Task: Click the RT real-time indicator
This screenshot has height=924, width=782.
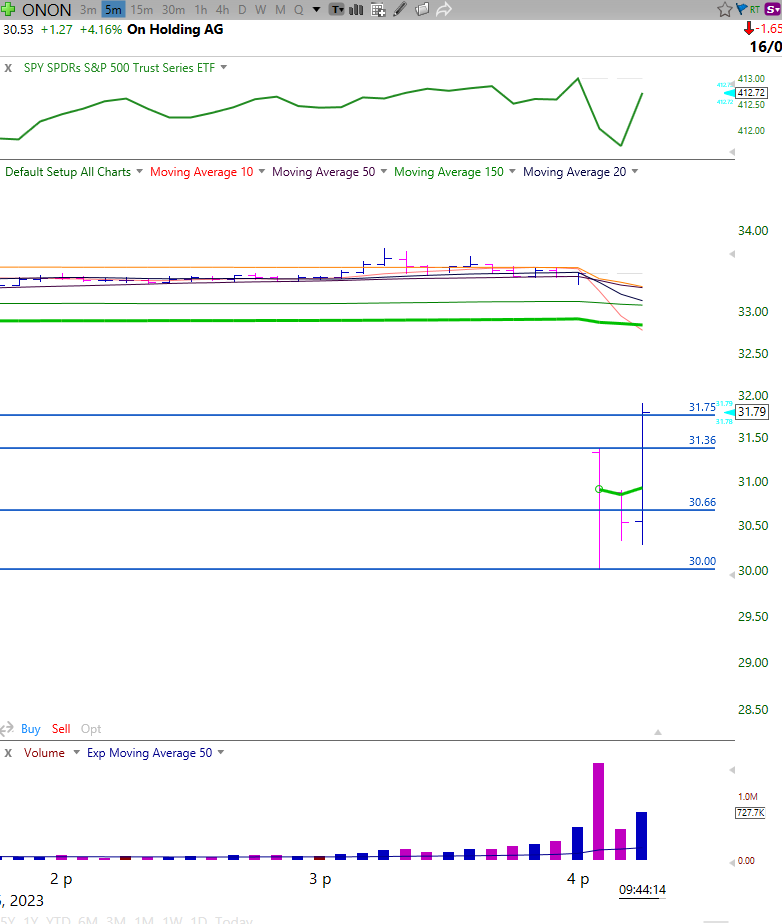Action: pos(755,9)
